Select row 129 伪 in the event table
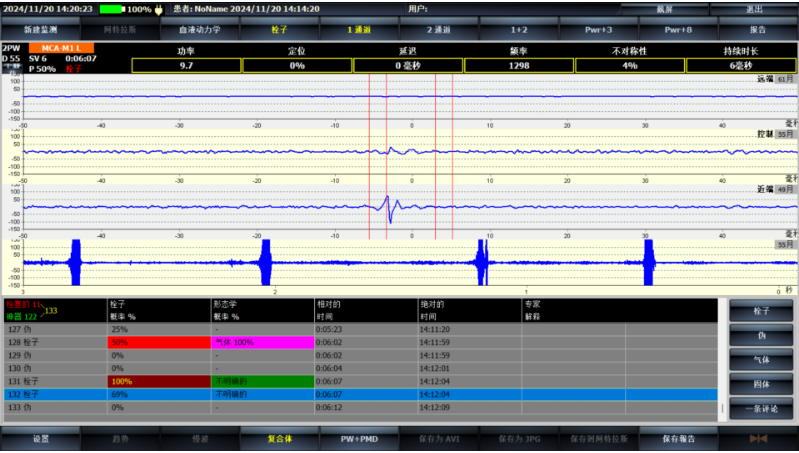This screenshot has width=799, height=453. (361, 355)
